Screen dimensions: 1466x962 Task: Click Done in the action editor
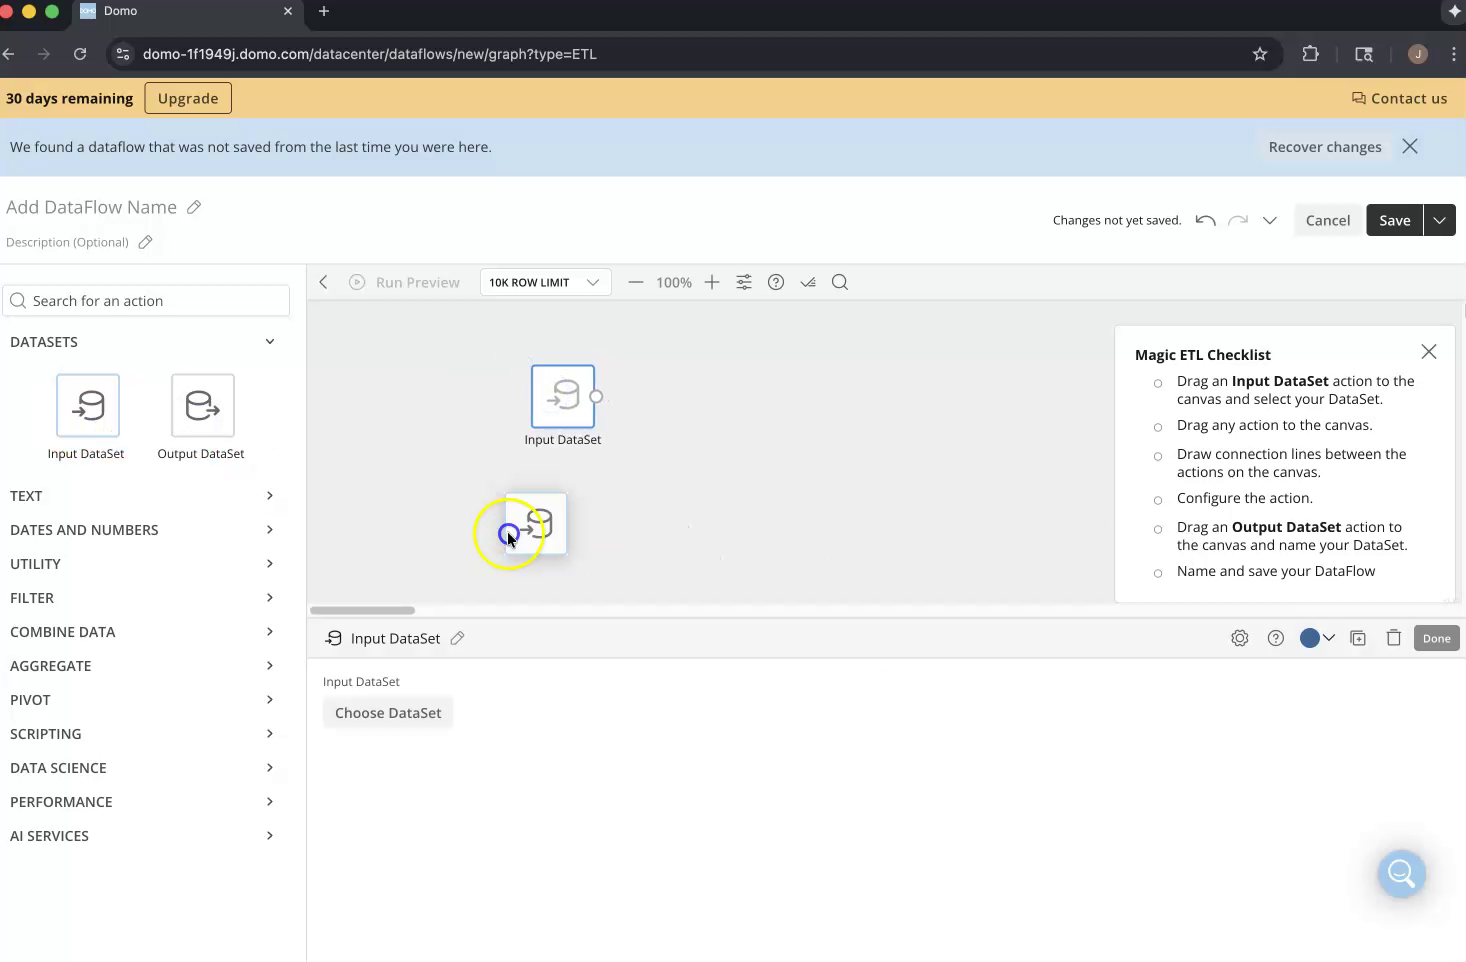pyautogui.click(x=1437, y=638)
